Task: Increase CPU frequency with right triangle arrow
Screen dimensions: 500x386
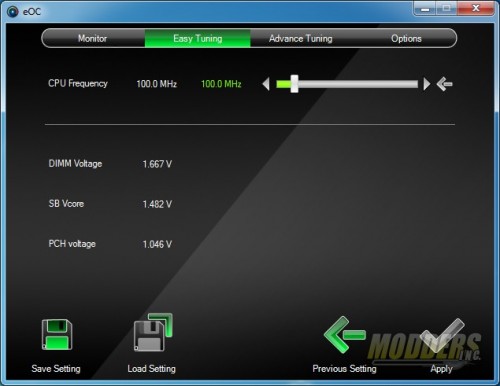Action: tap(427, 84)
